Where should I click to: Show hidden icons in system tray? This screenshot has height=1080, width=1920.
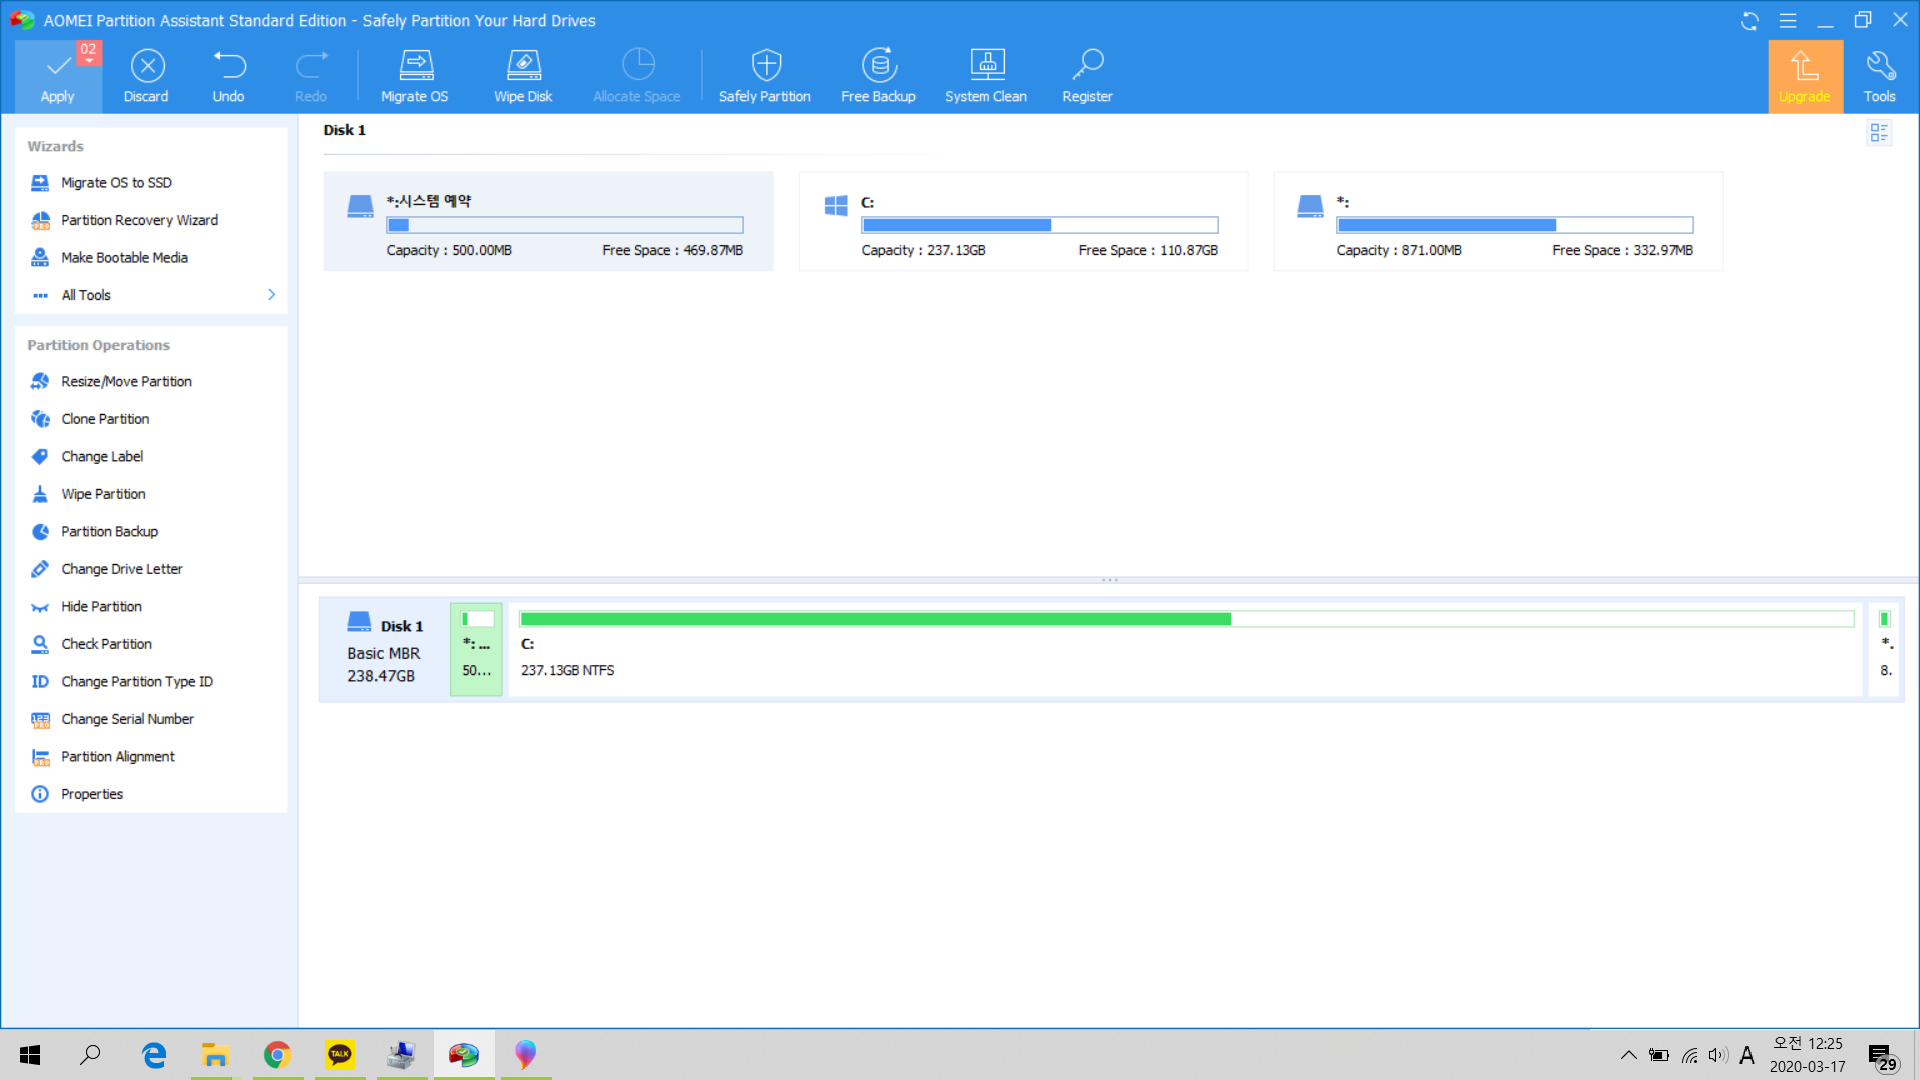click(1628, 1055)
